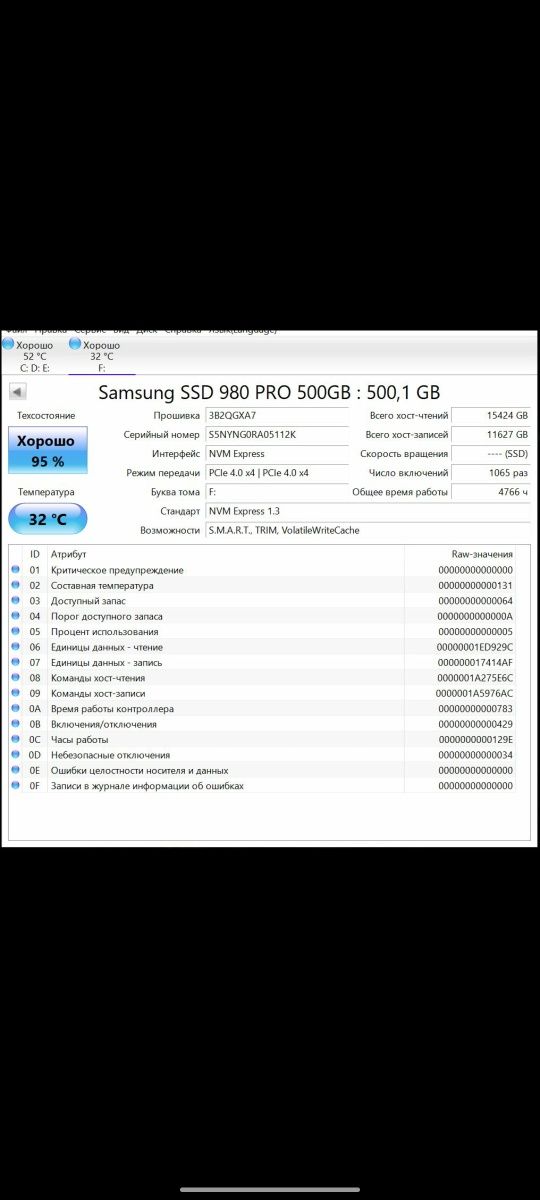The height and width of the screenshot is (1200, 540).
Task: Open health status button showing 95 %
Action: [47, 451]
